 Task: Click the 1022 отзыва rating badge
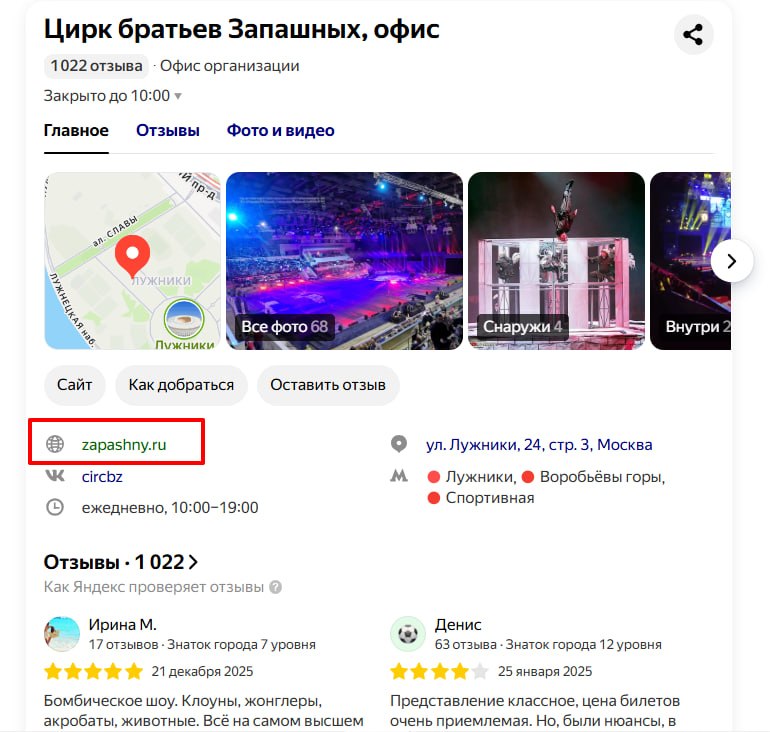96,66
